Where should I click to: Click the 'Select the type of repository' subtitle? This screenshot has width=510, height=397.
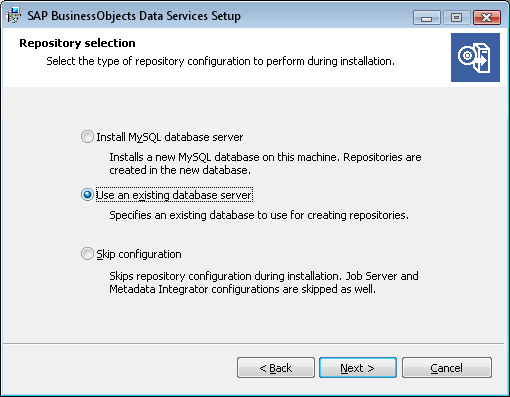click(x=220, y=61)
